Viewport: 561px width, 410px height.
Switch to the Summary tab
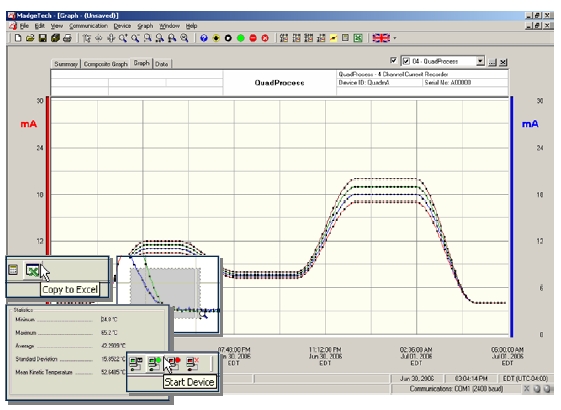click(x=66, y=64)
